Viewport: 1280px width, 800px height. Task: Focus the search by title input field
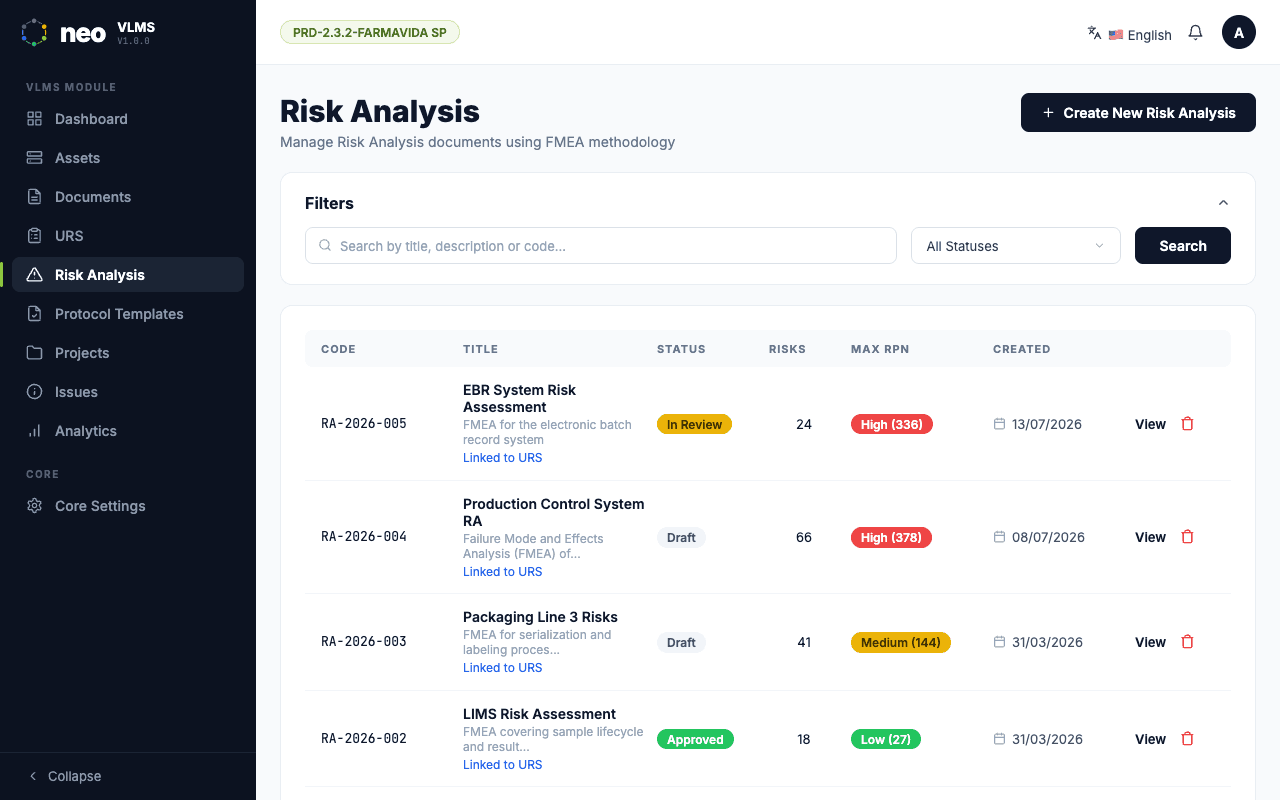(601, 246)
